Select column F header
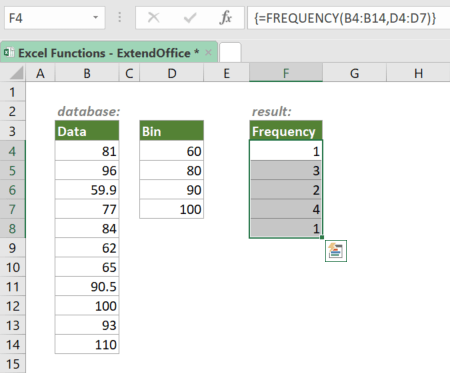 click(x=286, y=73)
